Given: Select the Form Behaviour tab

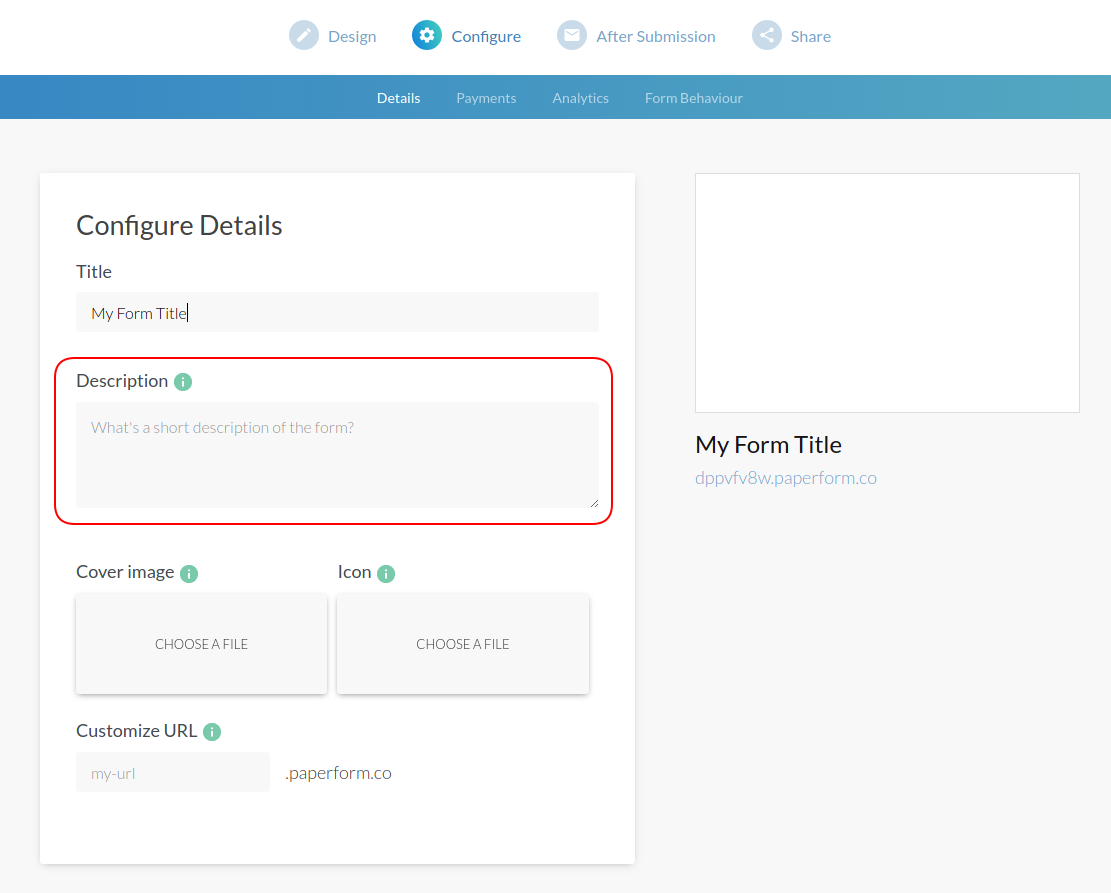Looking at the screenshot, I should point(693,97).
